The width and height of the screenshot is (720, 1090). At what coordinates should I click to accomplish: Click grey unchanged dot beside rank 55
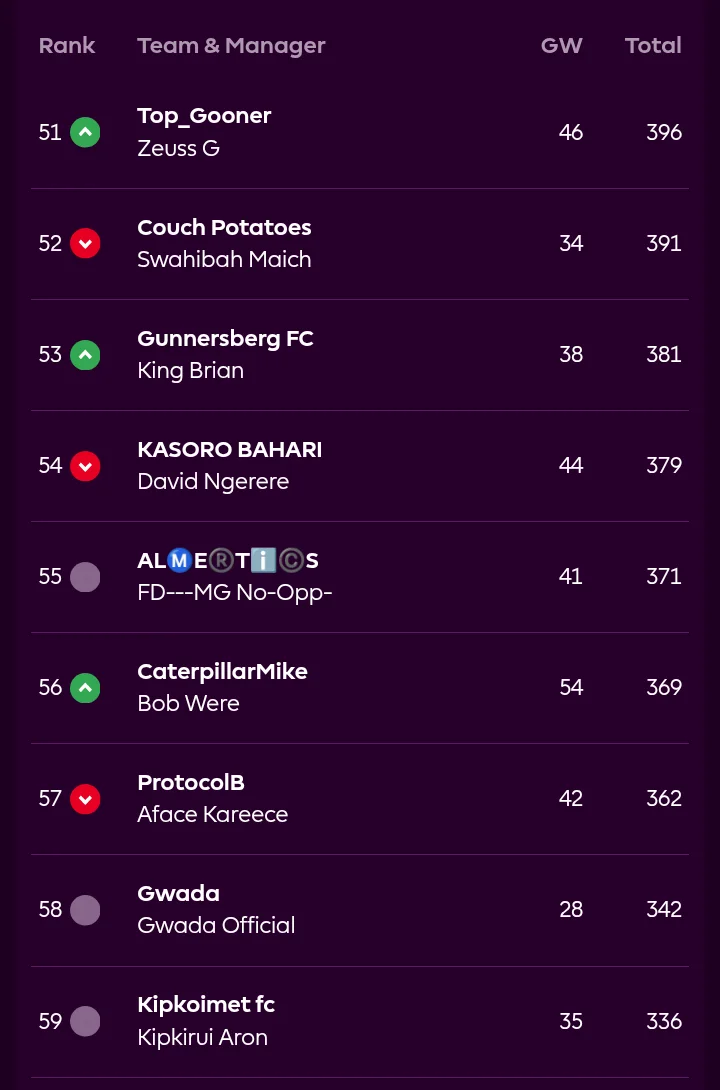pos(85,577)
